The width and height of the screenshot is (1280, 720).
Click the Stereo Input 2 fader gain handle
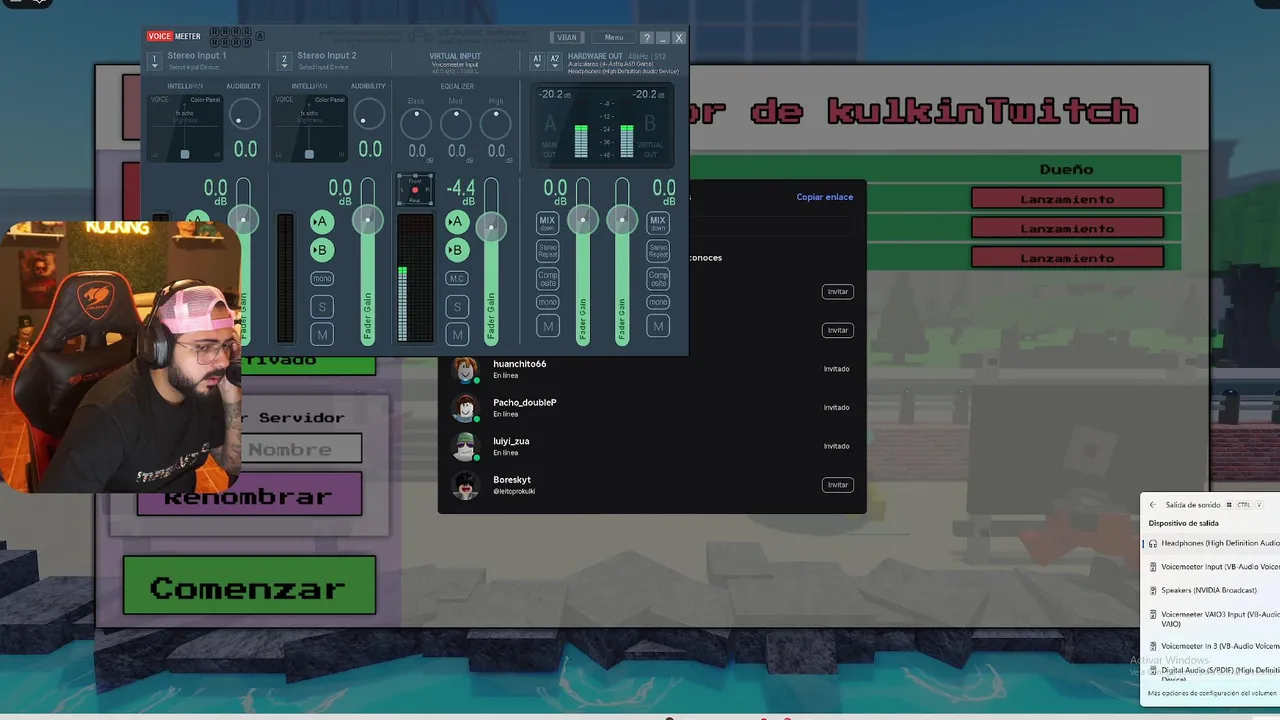click(x=367, y=219)
